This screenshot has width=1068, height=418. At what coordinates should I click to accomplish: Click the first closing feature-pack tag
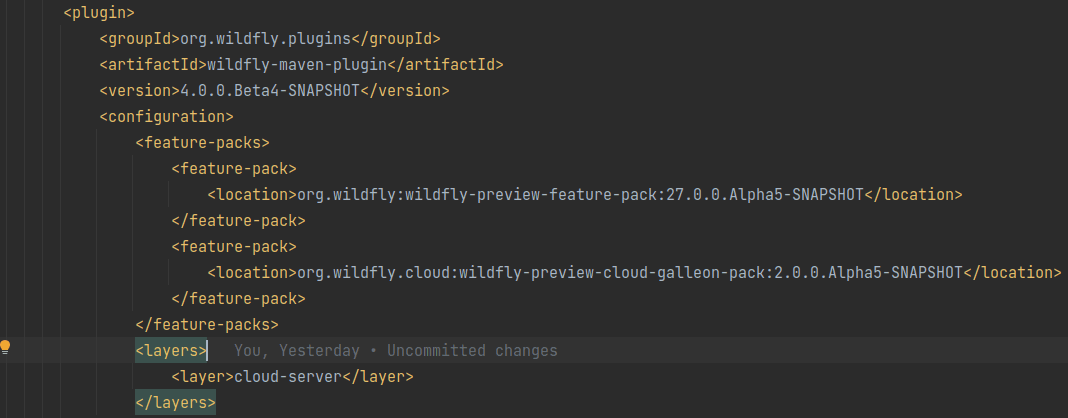pos(238,221)
